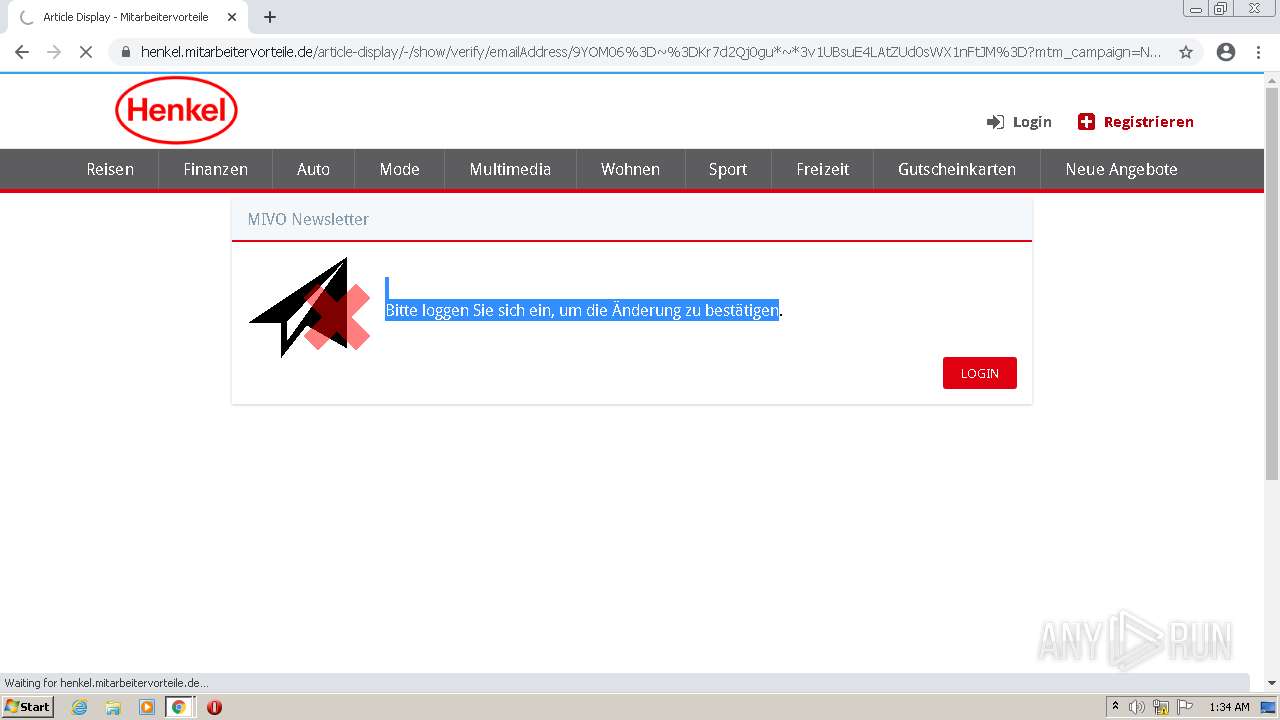Select the Article Display browser tab
The width and height of the screenshot is (1280, 720).
pyautogui.click(x=125, y=17)
